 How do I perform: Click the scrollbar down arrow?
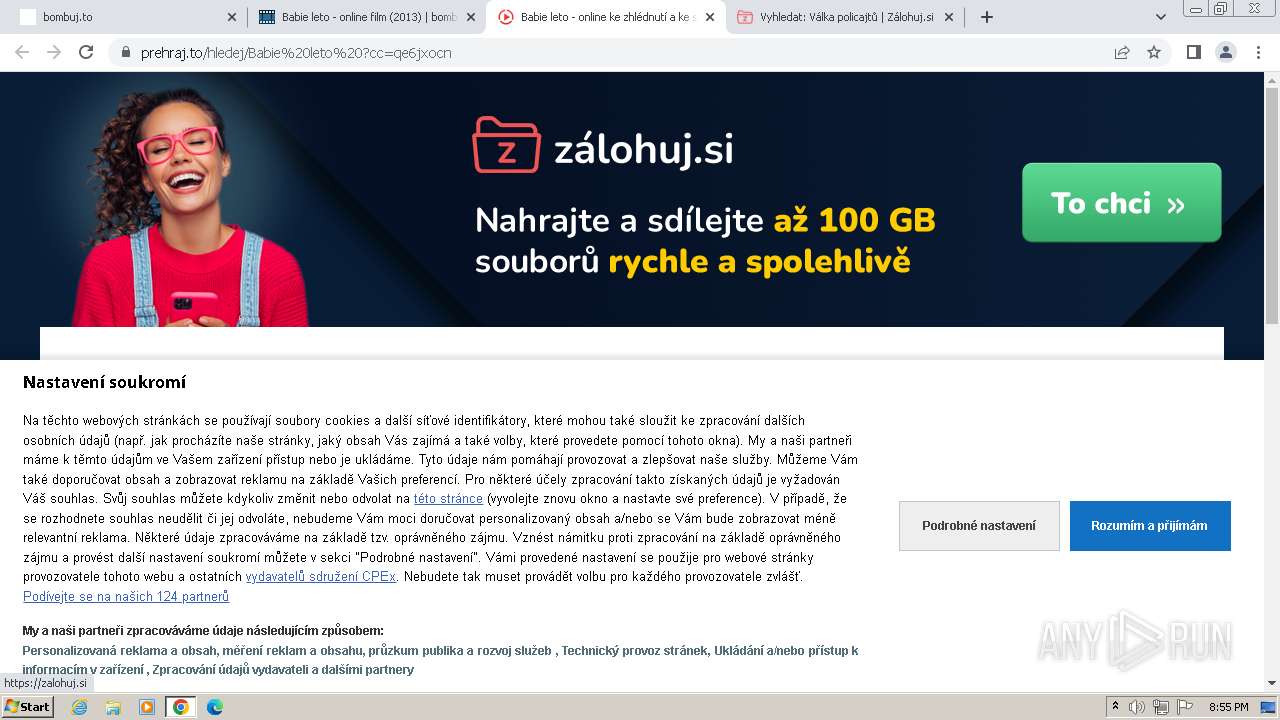[1272, 683]
